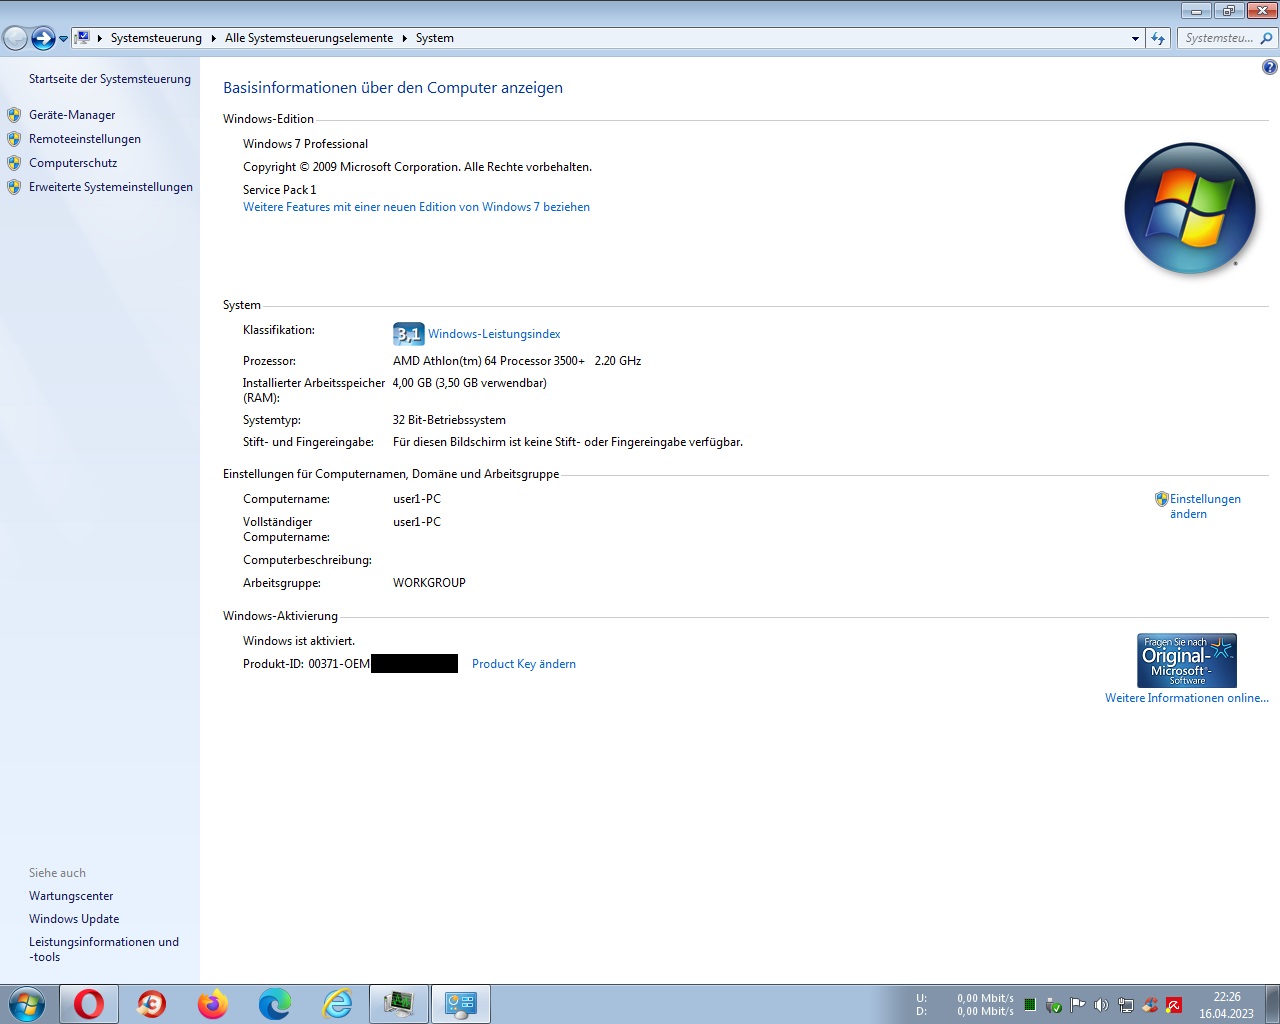Click the Windows-Leistungsindex link
The height and width of the screenshot is (1024, 1280).
[x=494, y=334]
